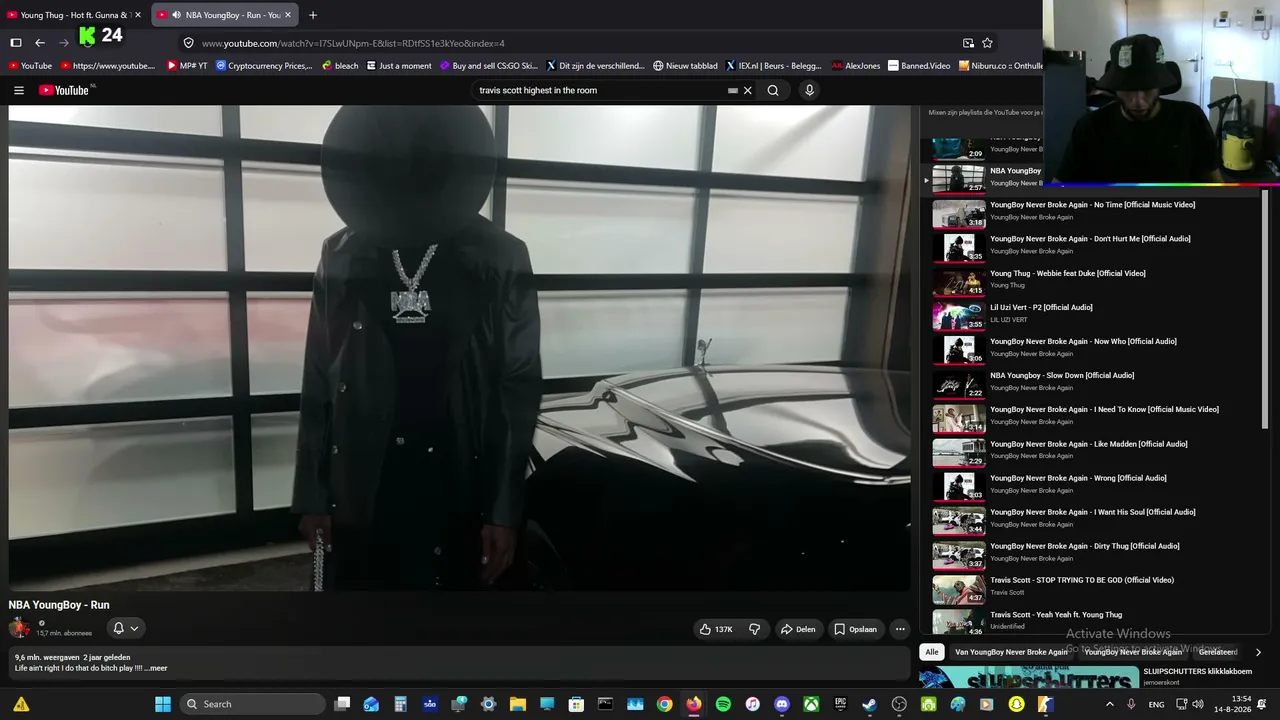Clear the YouTube search query
Screen dimensions: 1280x720
747,90
